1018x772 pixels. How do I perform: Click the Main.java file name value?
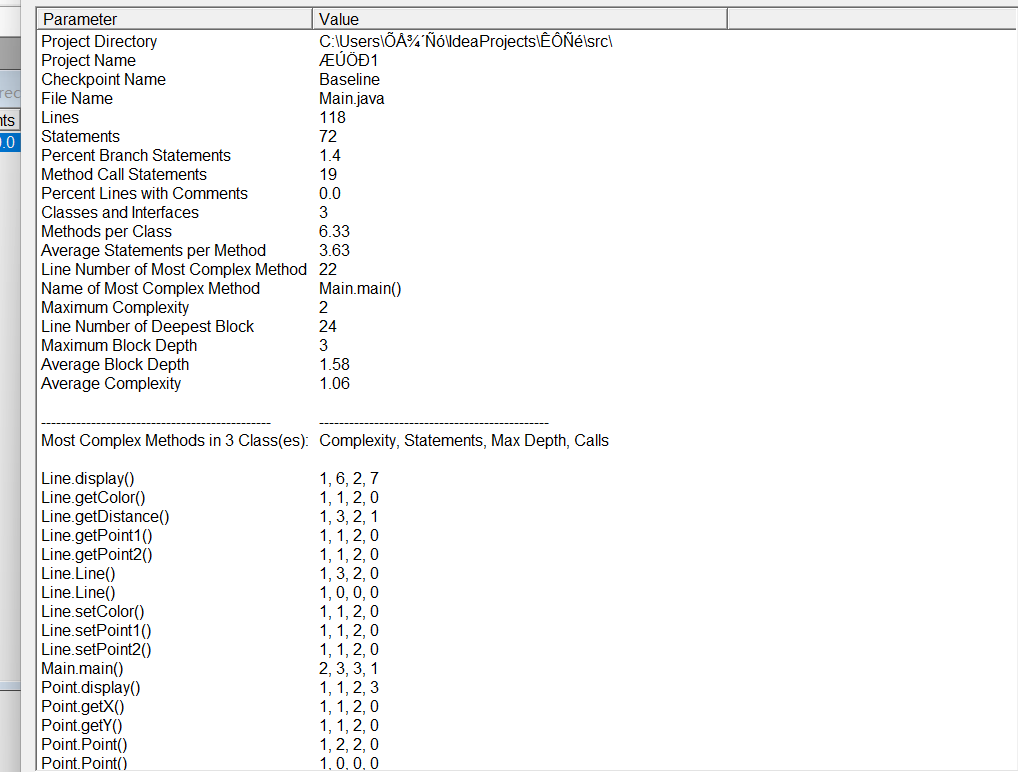click(x=351, y=98)
